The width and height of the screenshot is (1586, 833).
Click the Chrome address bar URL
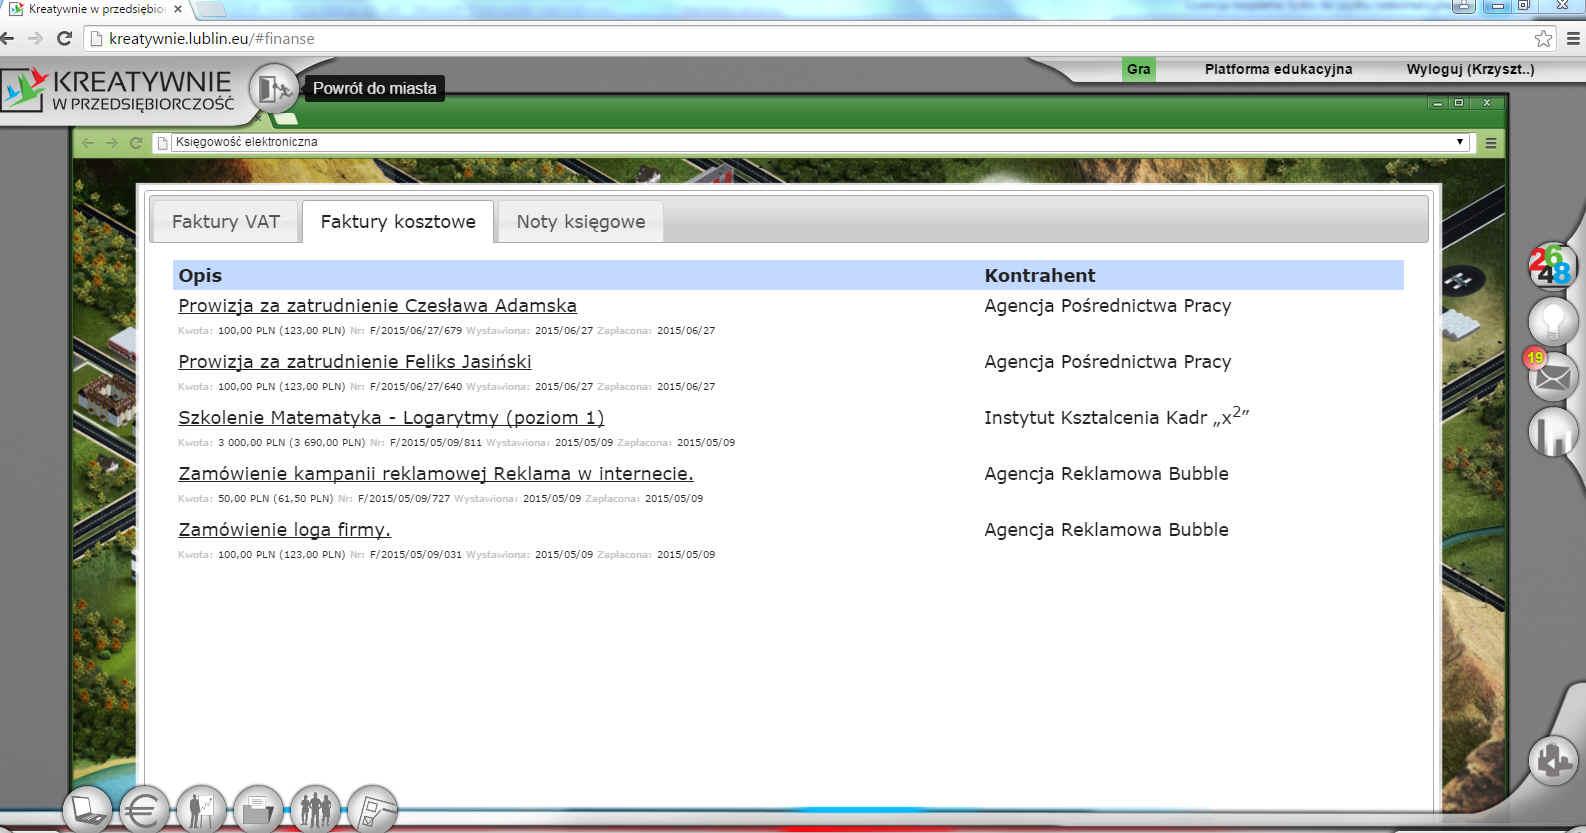212,39
